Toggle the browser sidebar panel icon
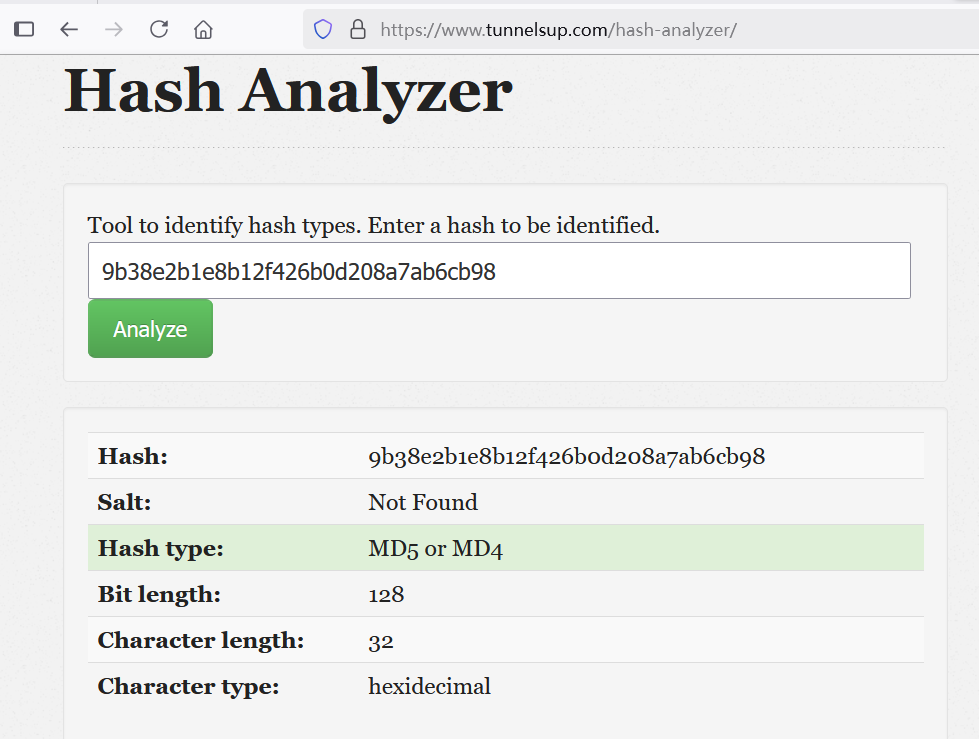Viewport: 979px width, 739px height. point(24,29)
